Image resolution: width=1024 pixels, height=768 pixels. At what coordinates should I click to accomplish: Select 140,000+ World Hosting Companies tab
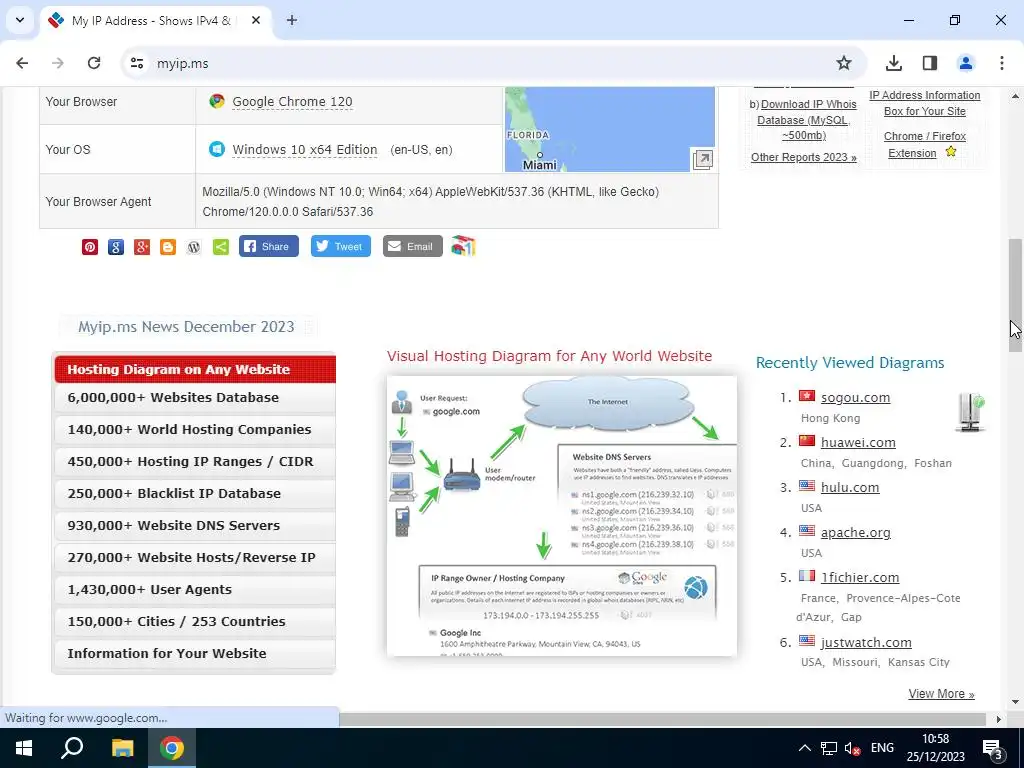[195, 430]
